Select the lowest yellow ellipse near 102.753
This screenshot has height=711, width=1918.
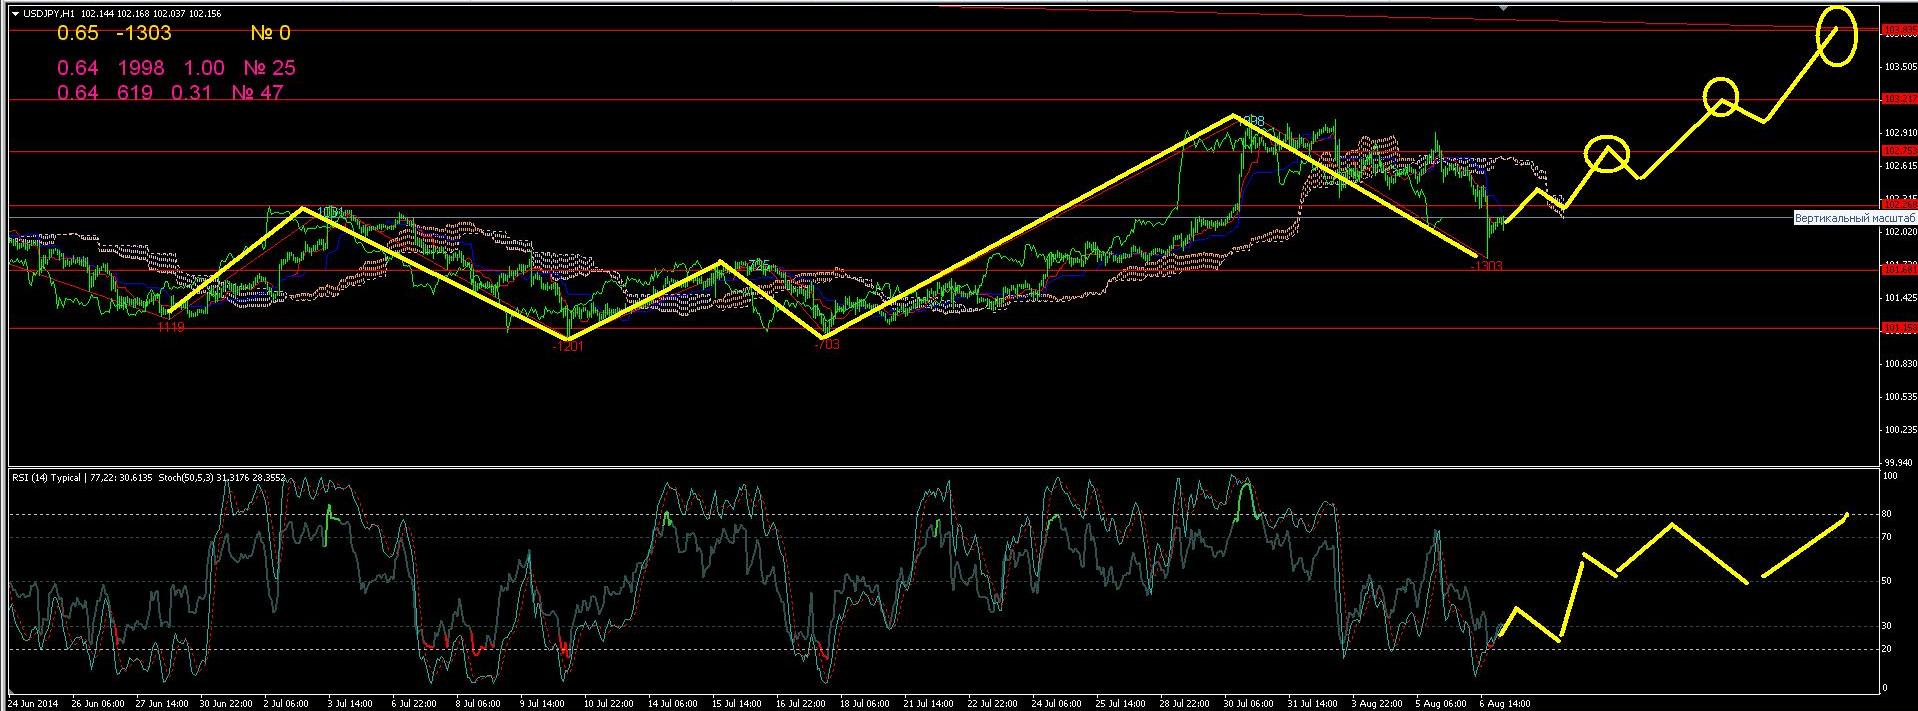(x=1607, y=153)
